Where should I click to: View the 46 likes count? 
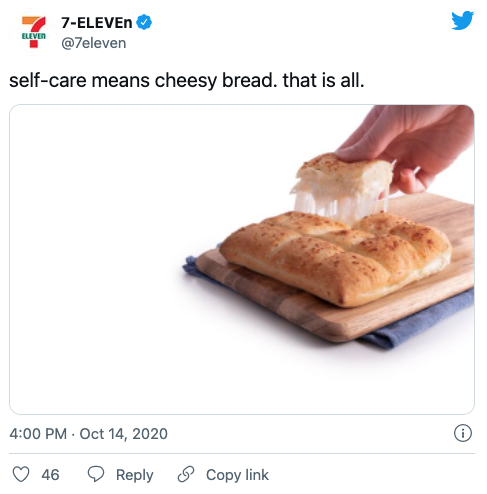tap(50, 475)
